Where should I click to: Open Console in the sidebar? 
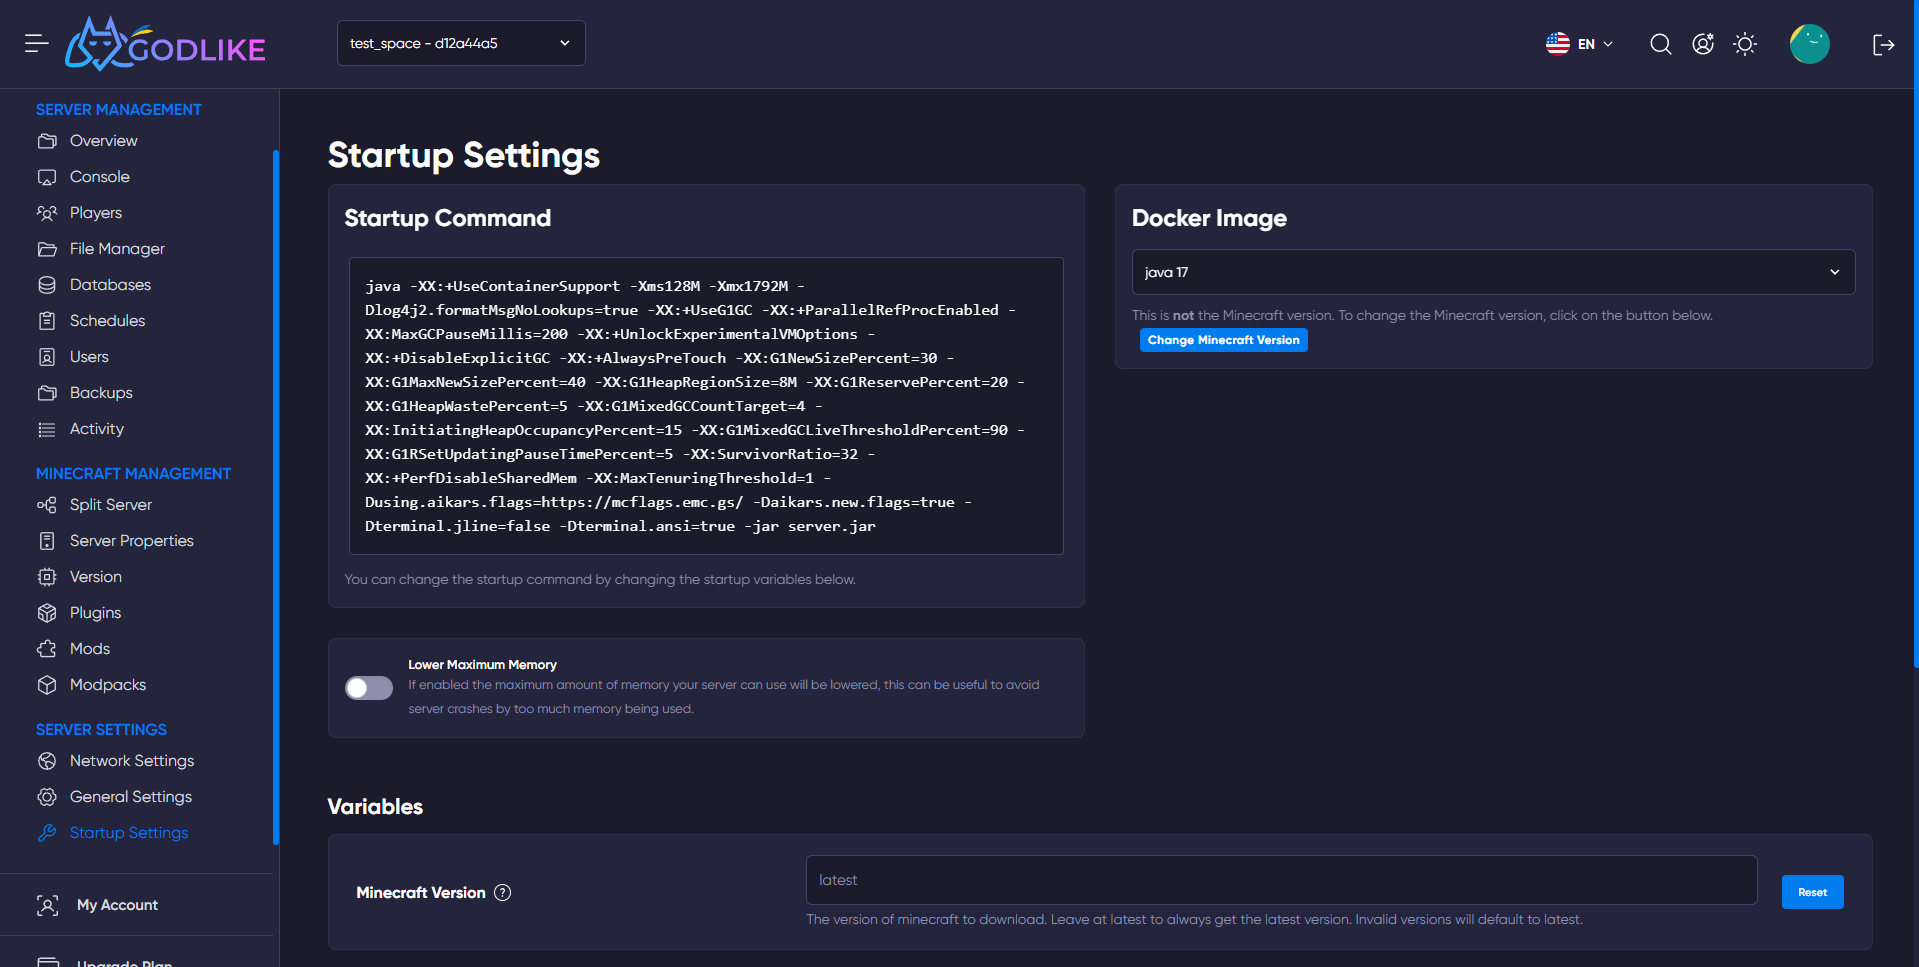point(99,177)
